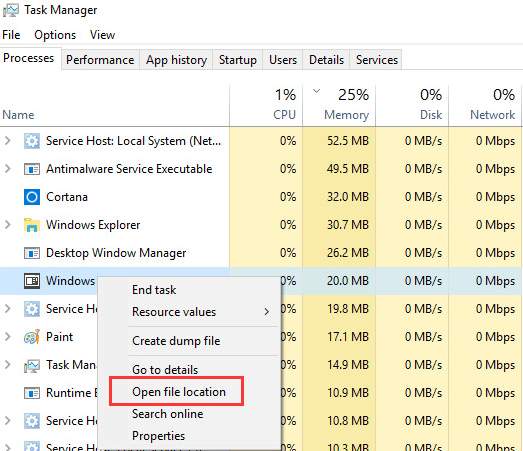Viewport: 523px width, 451px height.
Task: Sort by the 25% Memory column header
Action: pyautogui.click(x=339, y=105)
